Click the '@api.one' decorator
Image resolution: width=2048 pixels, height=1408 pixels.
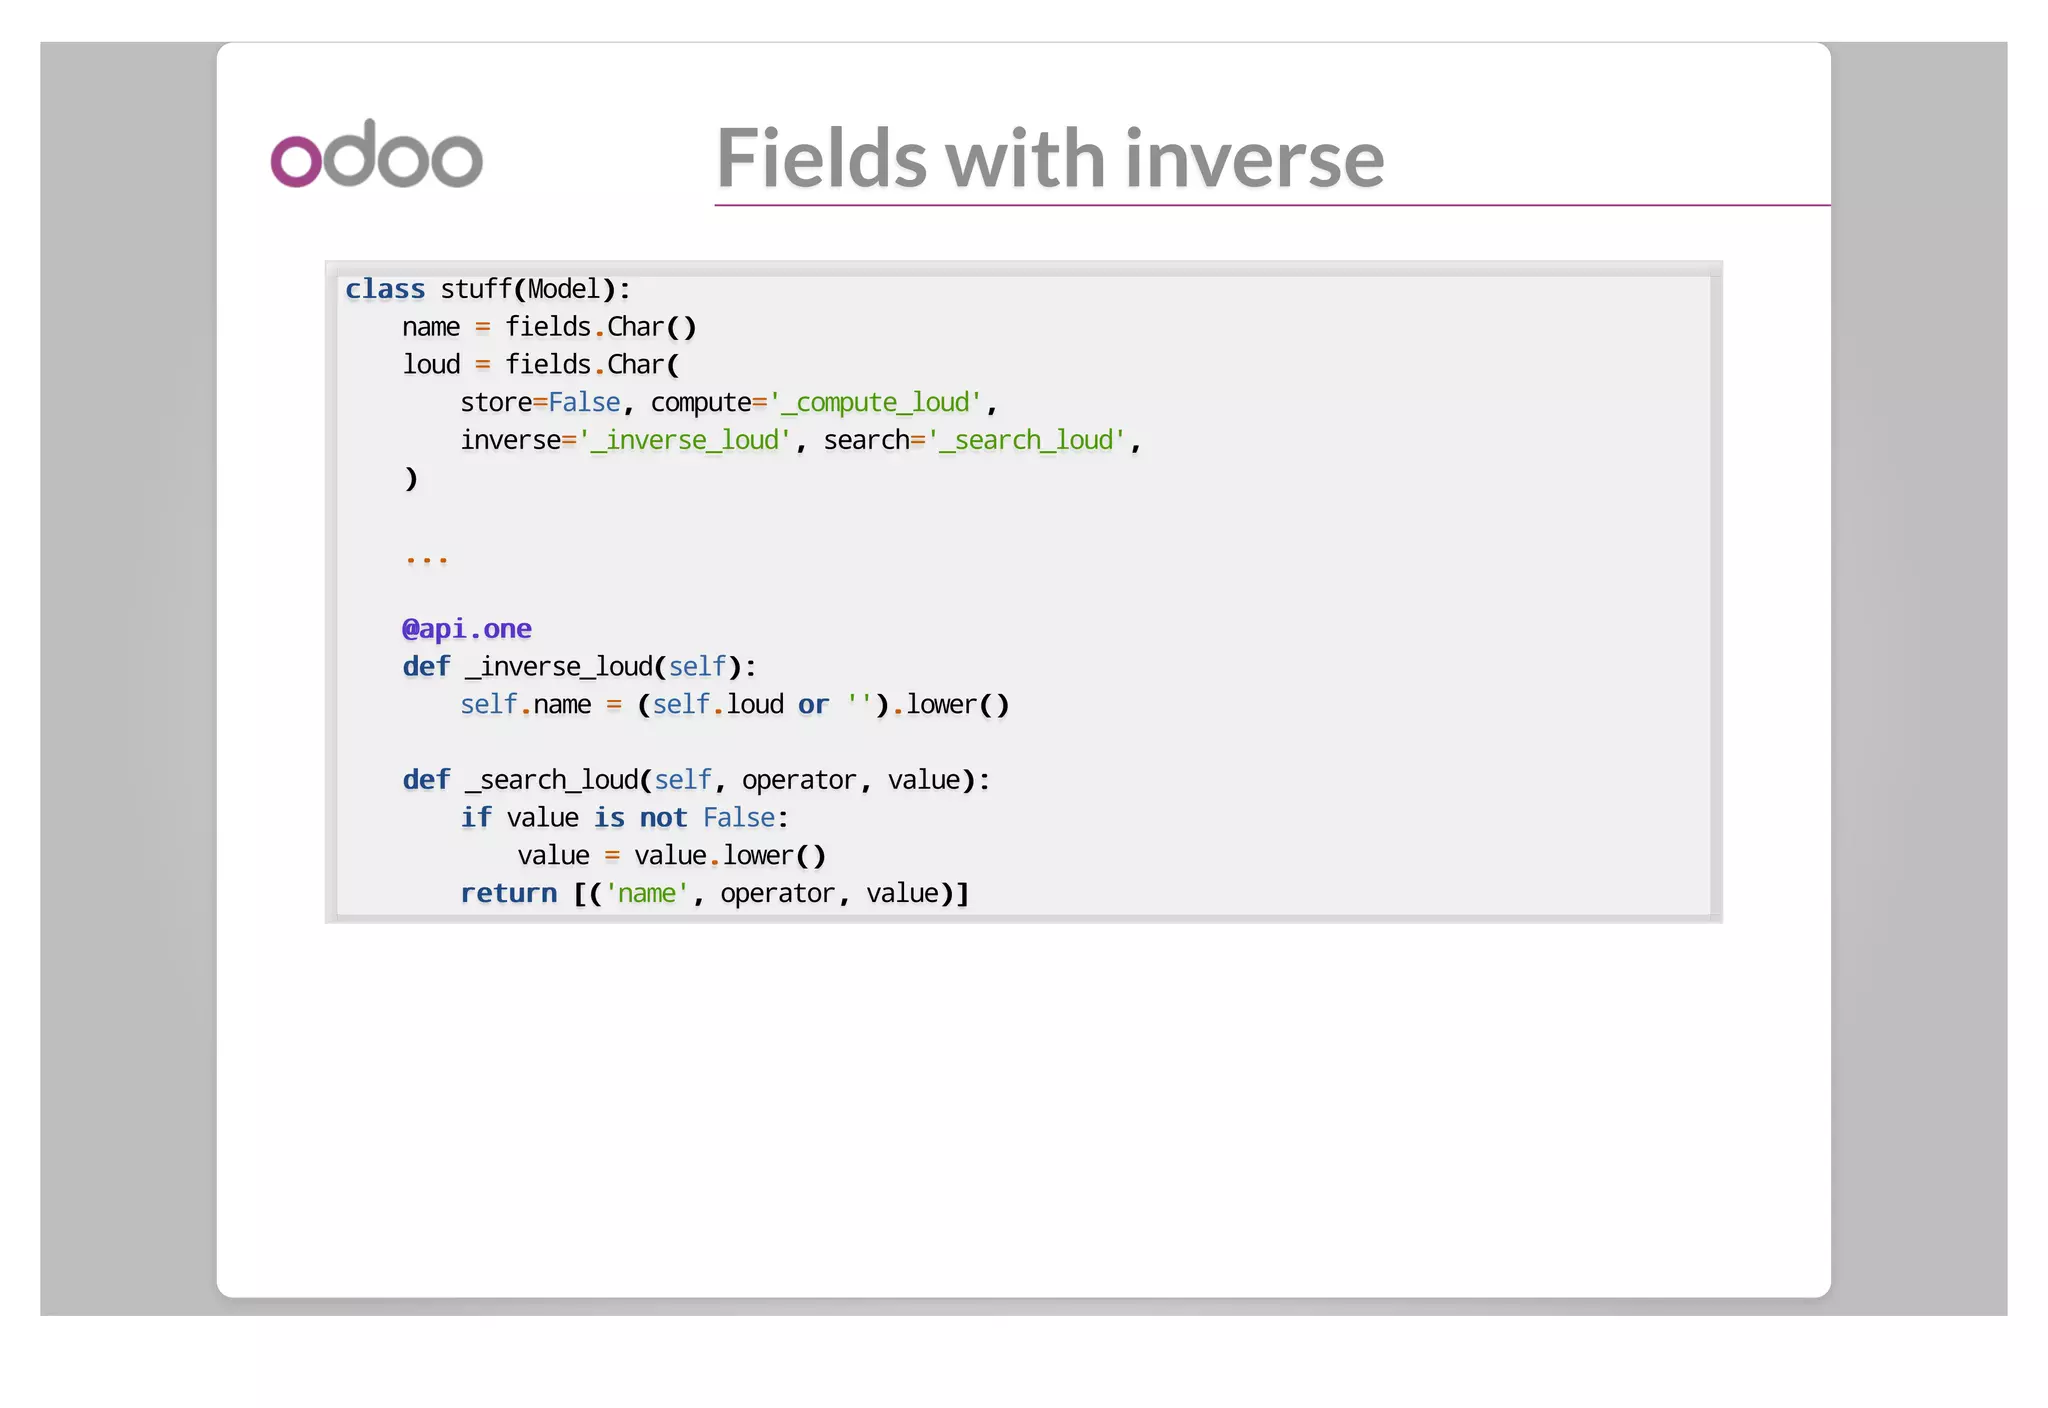click(467, 629)
